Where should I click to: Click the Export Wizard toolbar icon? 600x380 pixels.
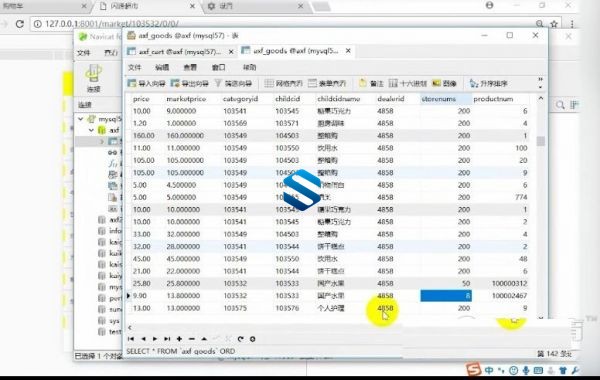coord(175,83)
